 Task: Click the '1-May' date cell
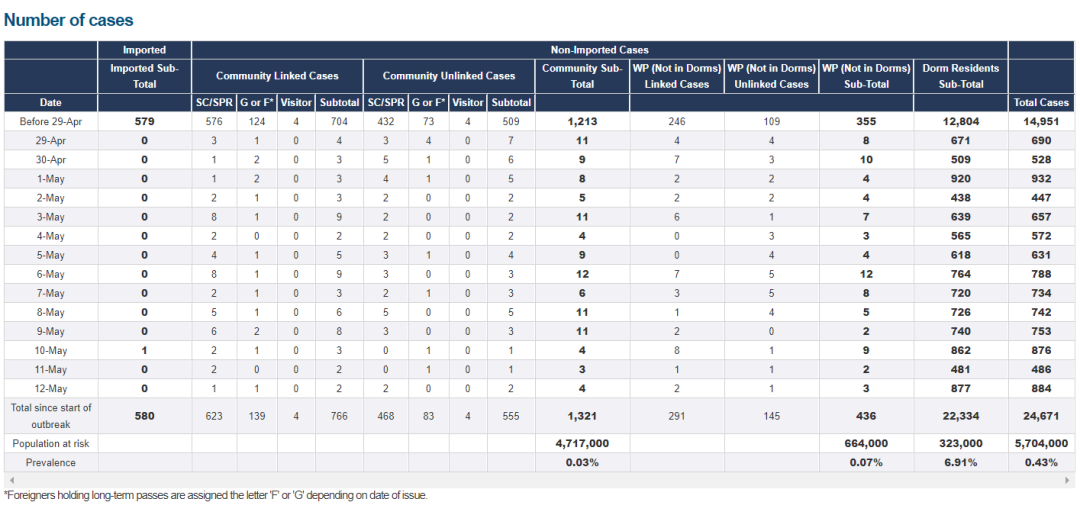point(50,178)
